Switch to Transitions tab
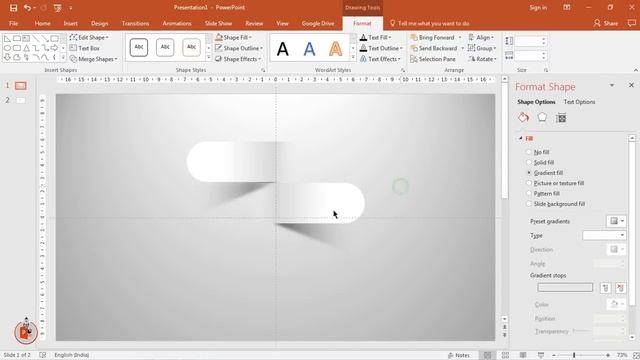This screenshot has height=360, width=640. coord(136,23)
